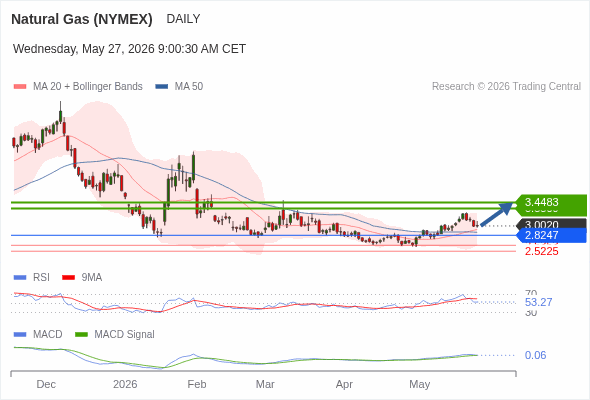Click the May axis label

pos(420,384)
